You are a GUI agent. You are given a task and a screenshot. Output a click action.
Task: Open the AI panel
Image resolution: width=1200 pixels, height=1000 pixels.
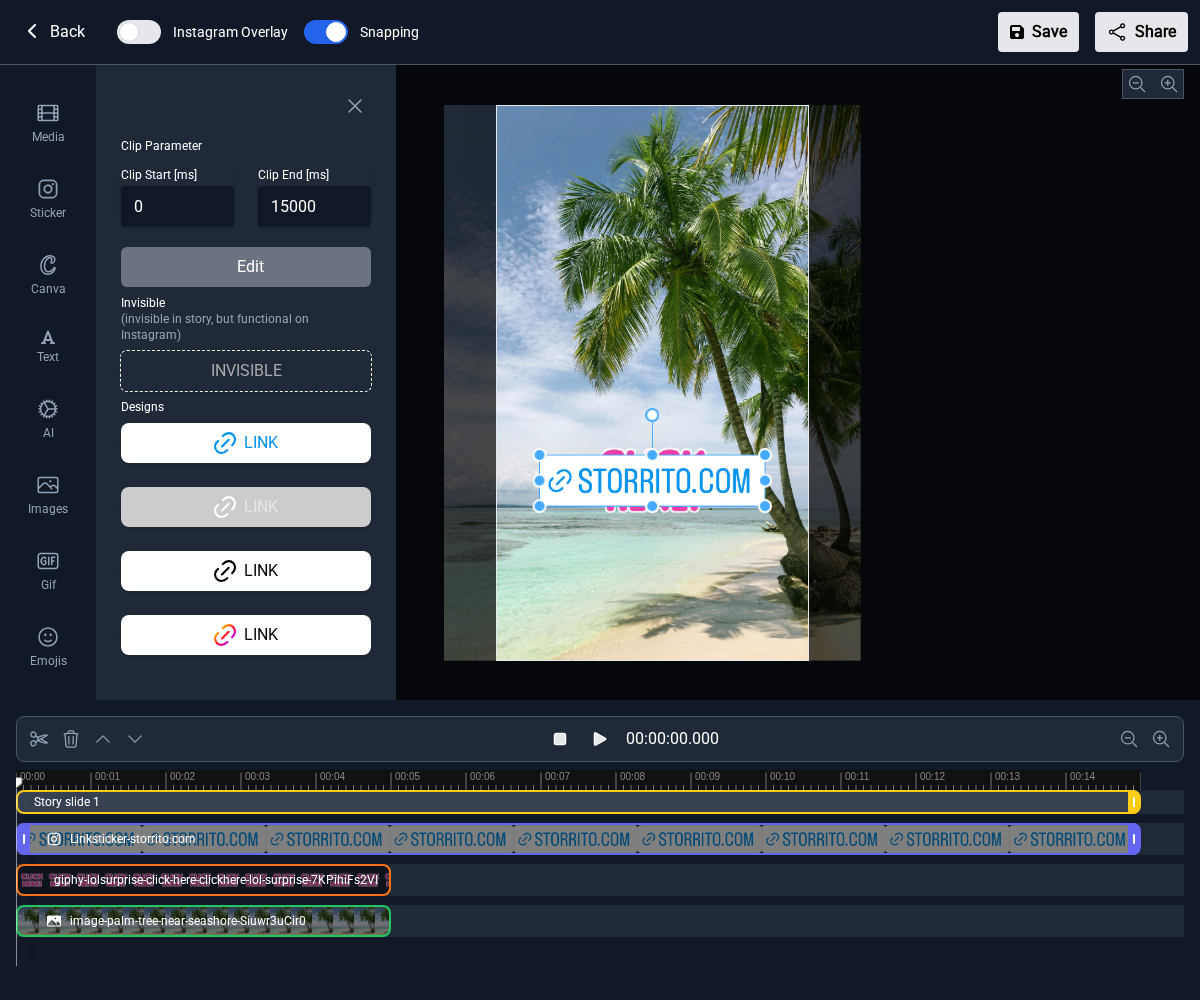tap(47, 417)
